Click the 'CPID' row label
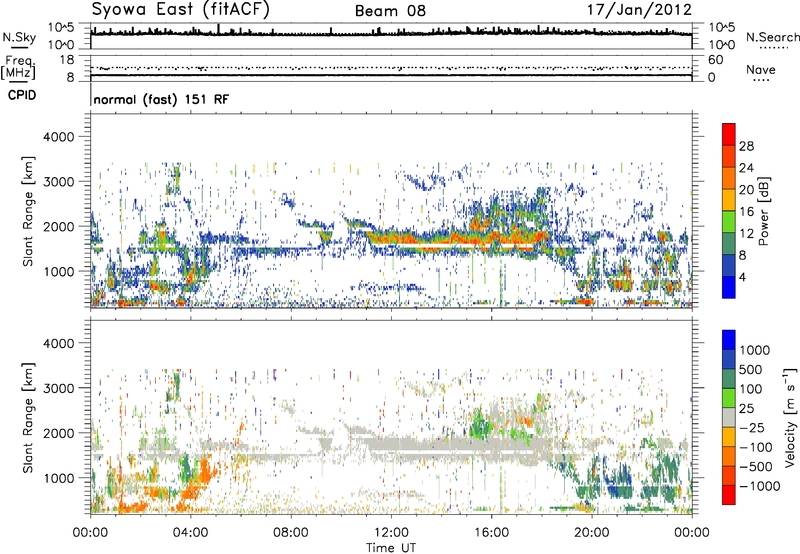The image size is (800, 554). [22, 95]
